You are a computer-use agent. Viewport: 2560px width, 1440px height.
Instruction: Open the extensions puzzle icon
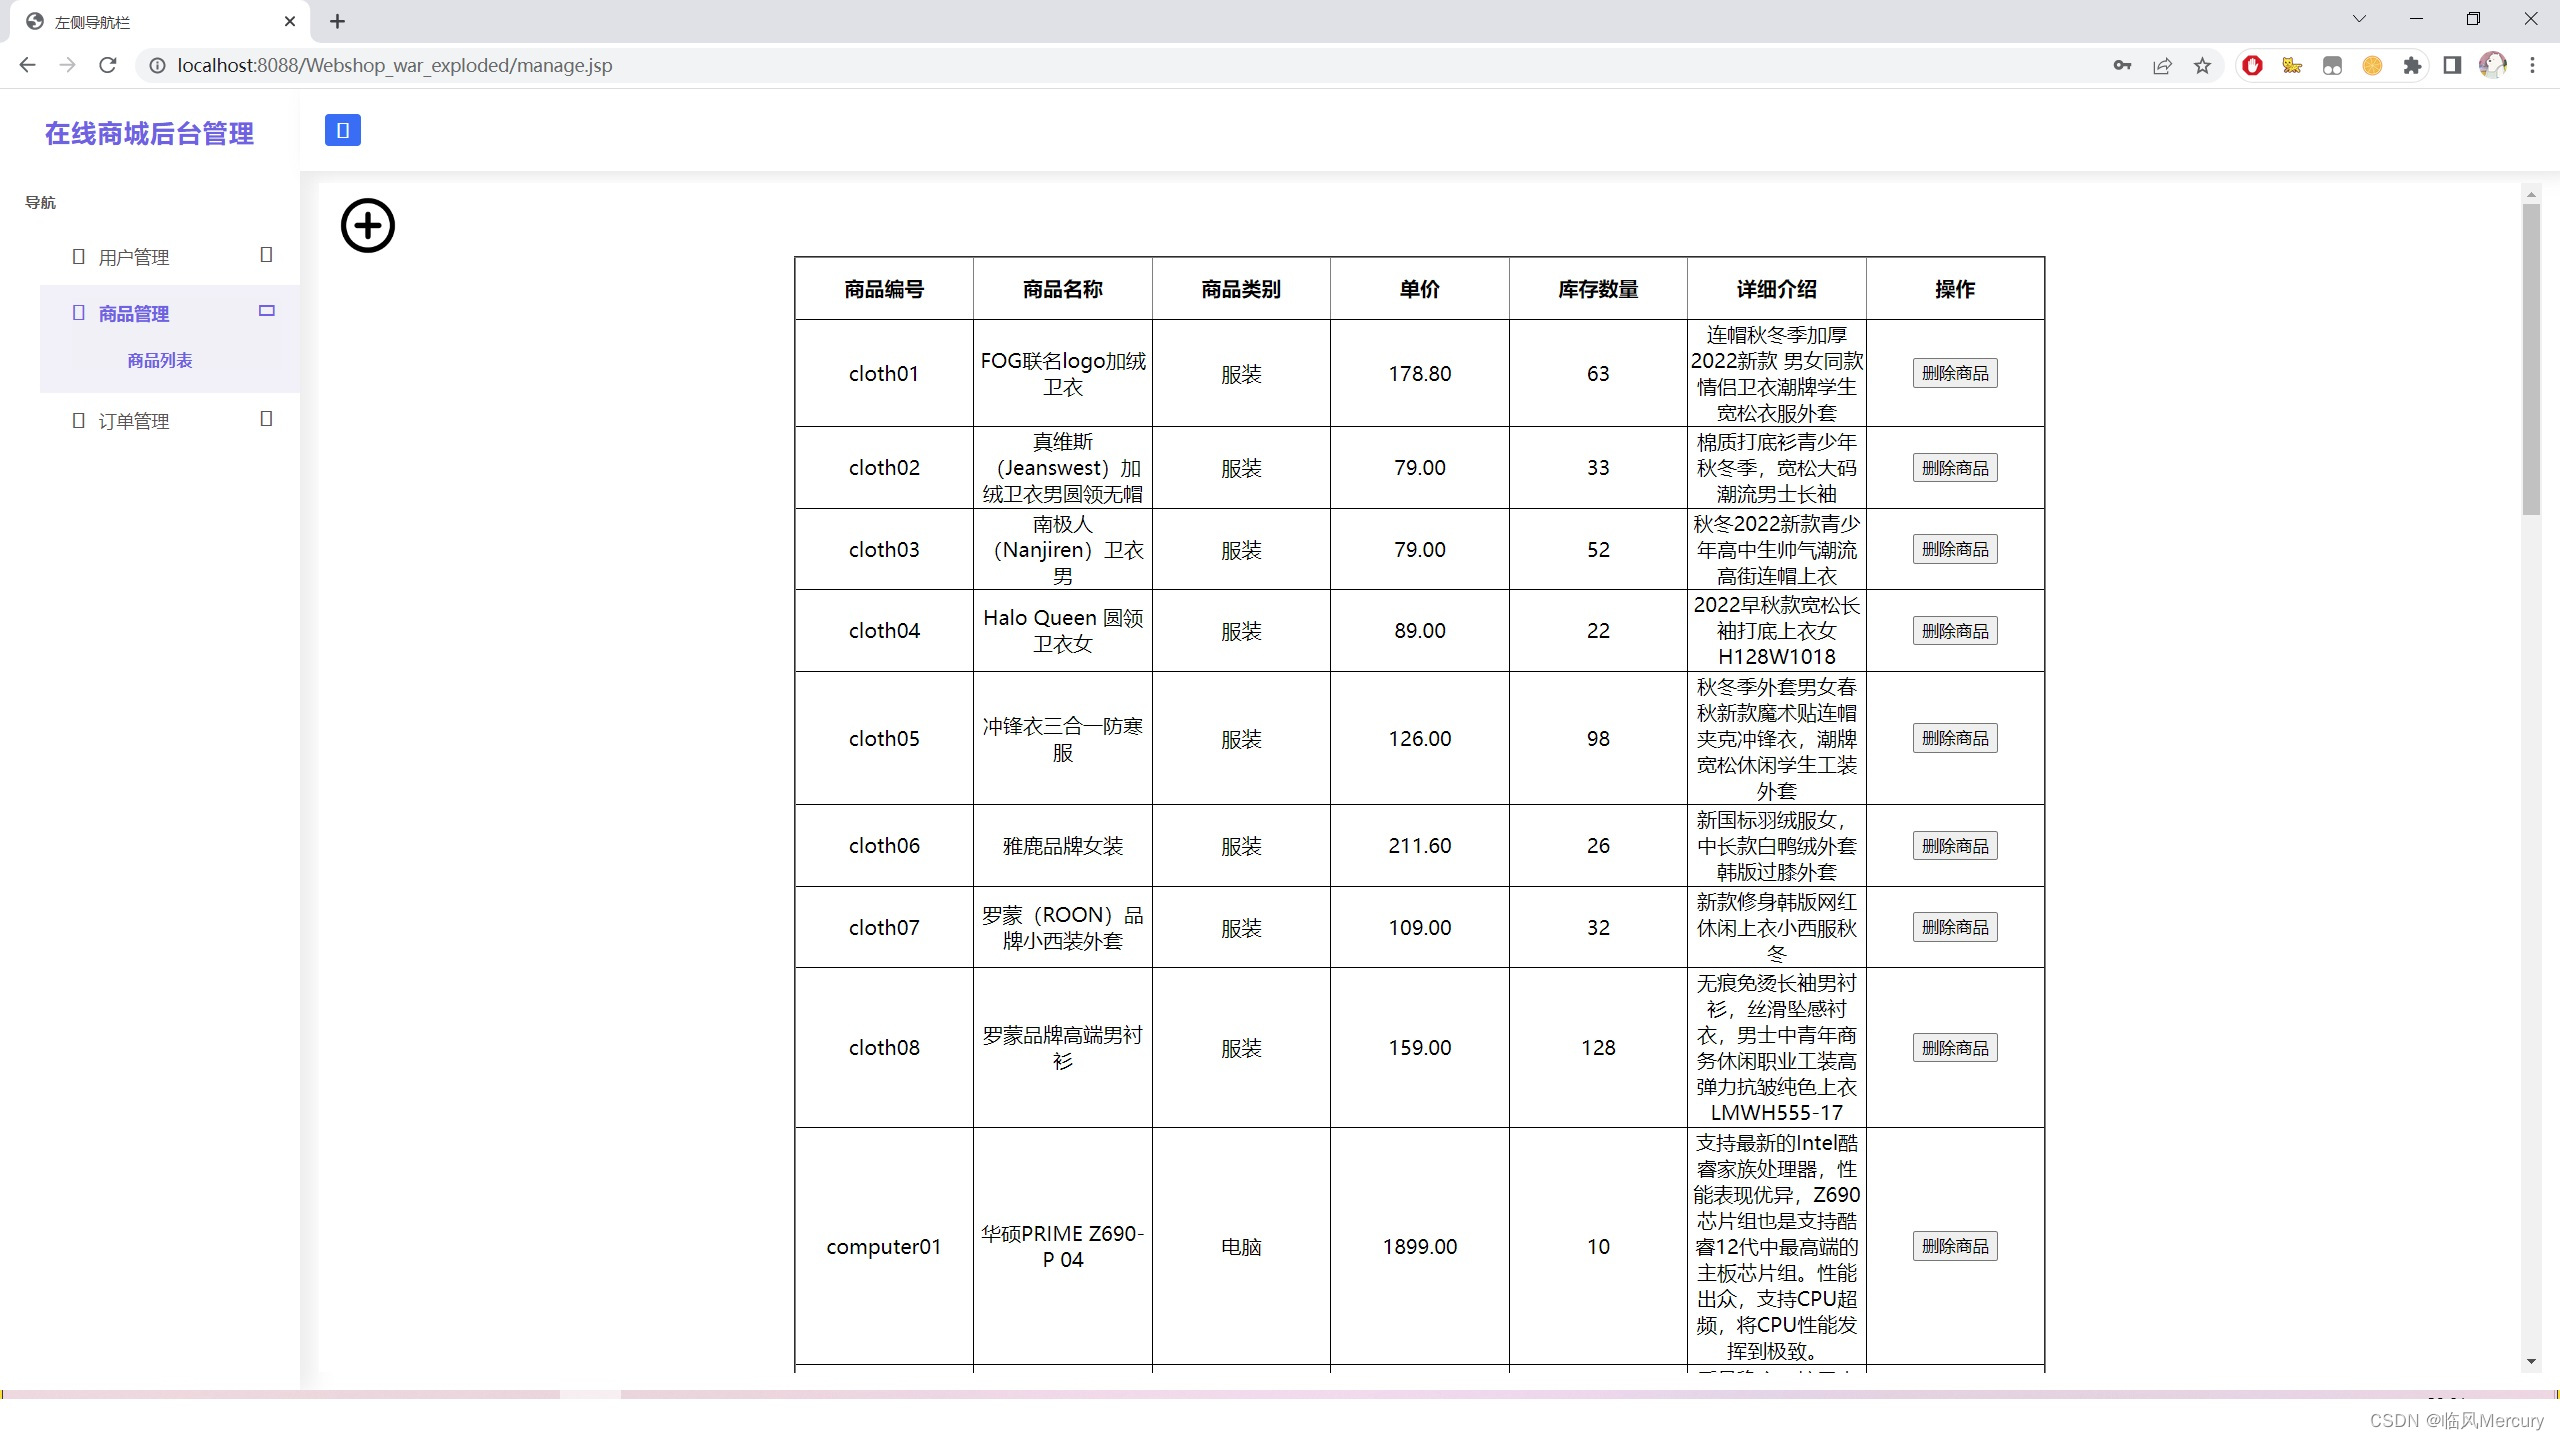2412,65
